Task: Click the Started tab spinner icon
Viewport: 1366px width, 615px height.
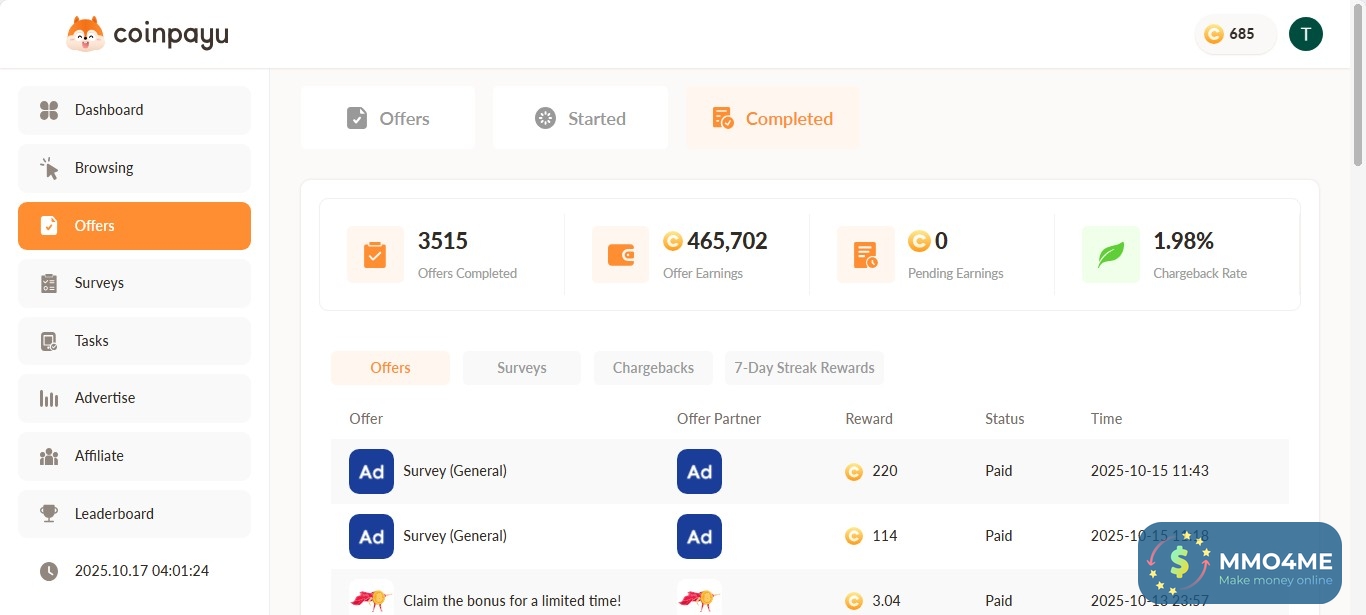Action: [545, 118]
